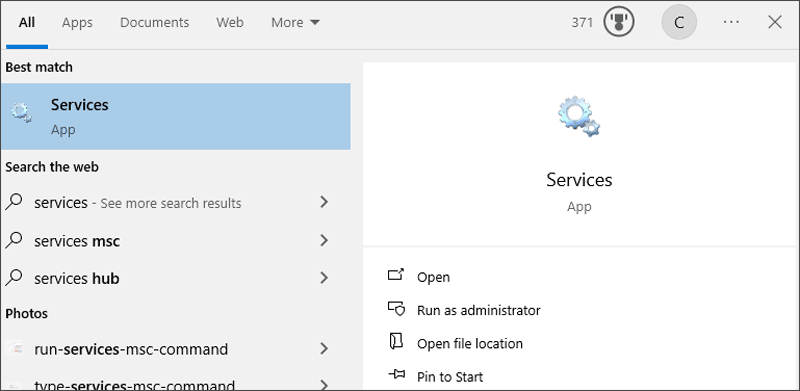Expand the run-services-msc-command chevron
Viewport: 800px width, 391px height.
pos(323,349)
